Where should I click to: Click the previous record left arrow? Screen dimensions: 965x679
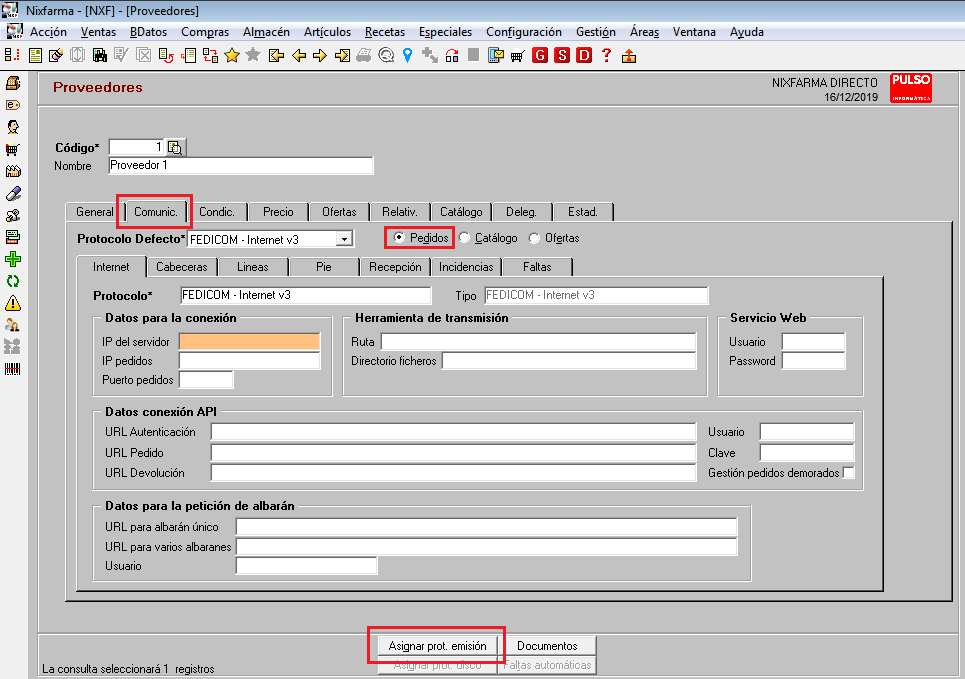(x=299, y=55)
